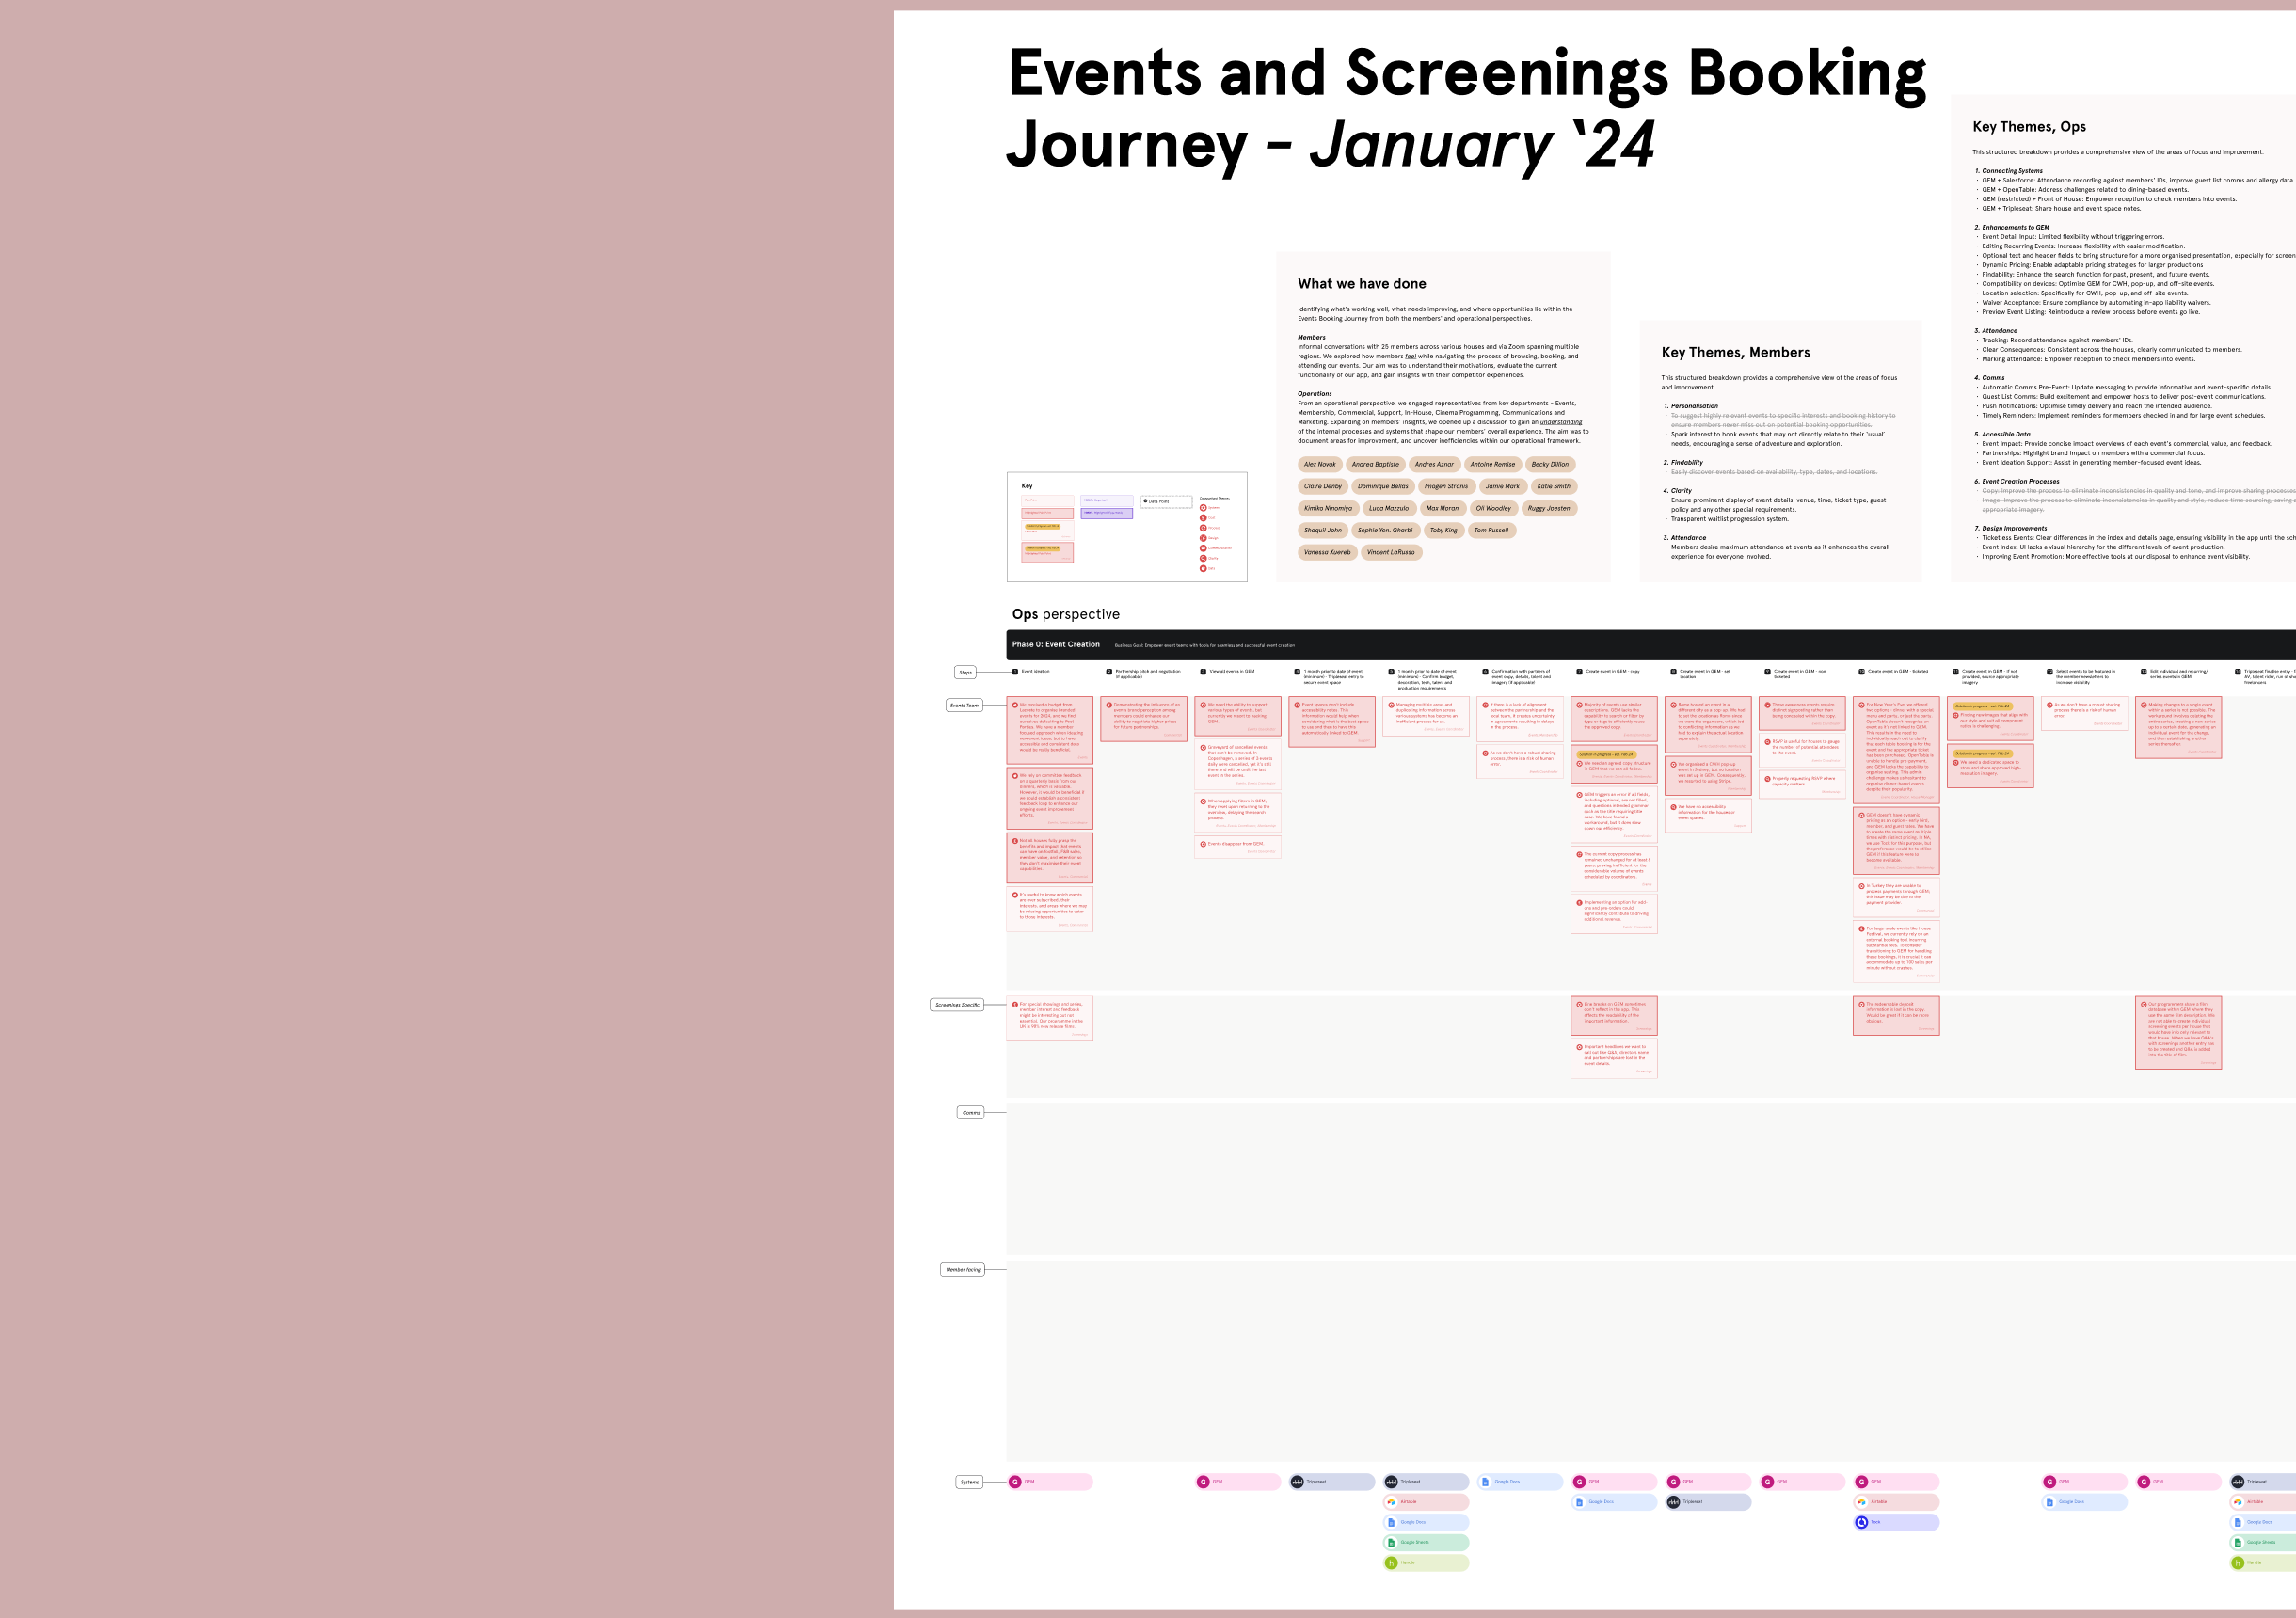The width and height of the screenshot is (2296, 1618).
Task: Select the Imogen Stranis name chip
Action: [x=1447, y=486]
